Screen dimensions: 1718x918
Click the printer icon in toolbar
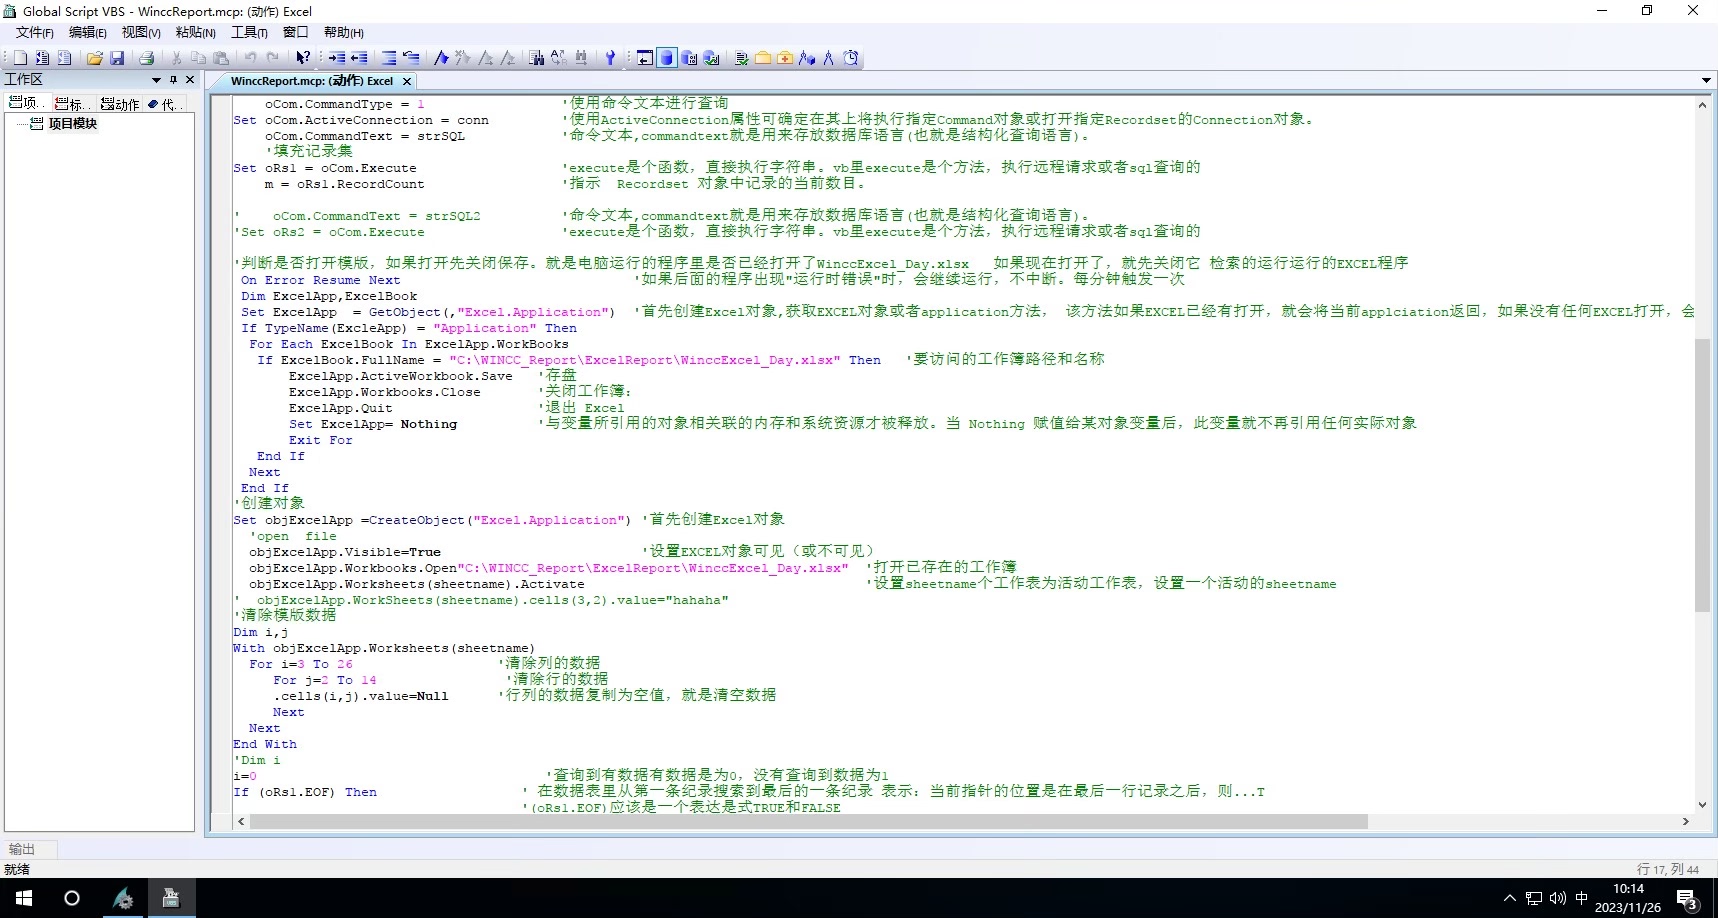tap(146, 58)
